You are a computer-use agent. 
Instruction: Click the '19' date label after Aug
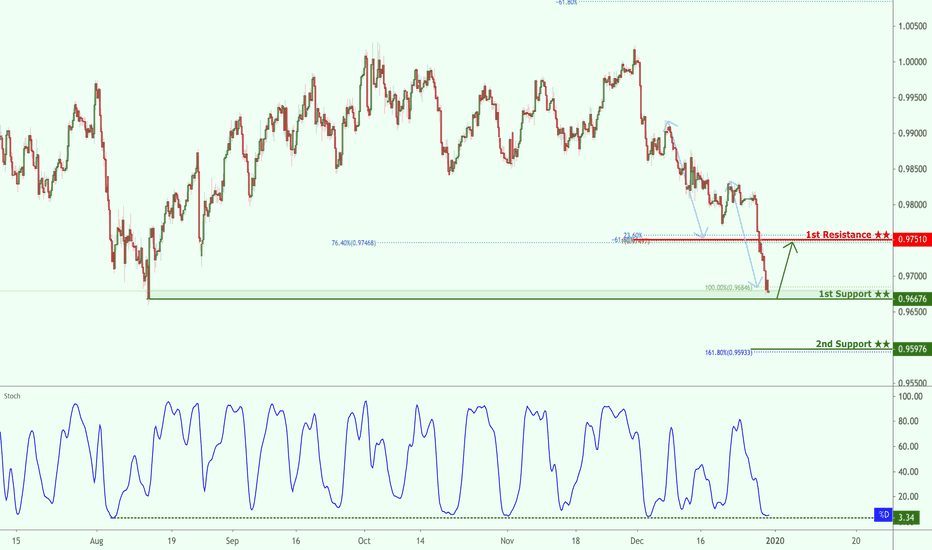(171, 541)
